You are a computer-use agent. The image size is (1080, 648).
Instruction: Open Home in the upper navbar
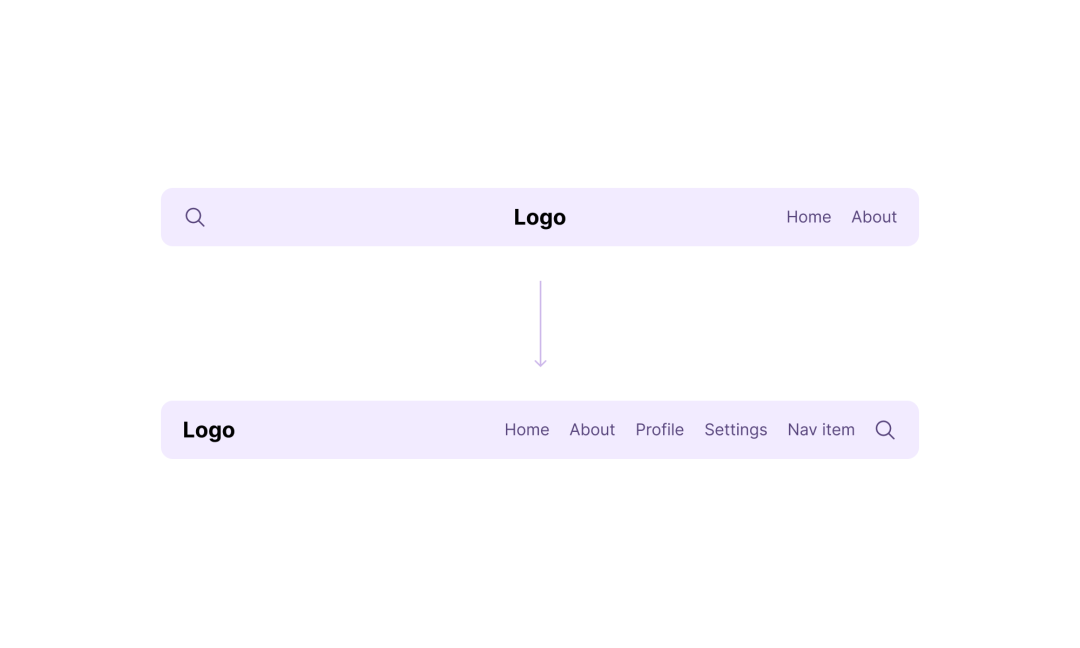point(809,217)
